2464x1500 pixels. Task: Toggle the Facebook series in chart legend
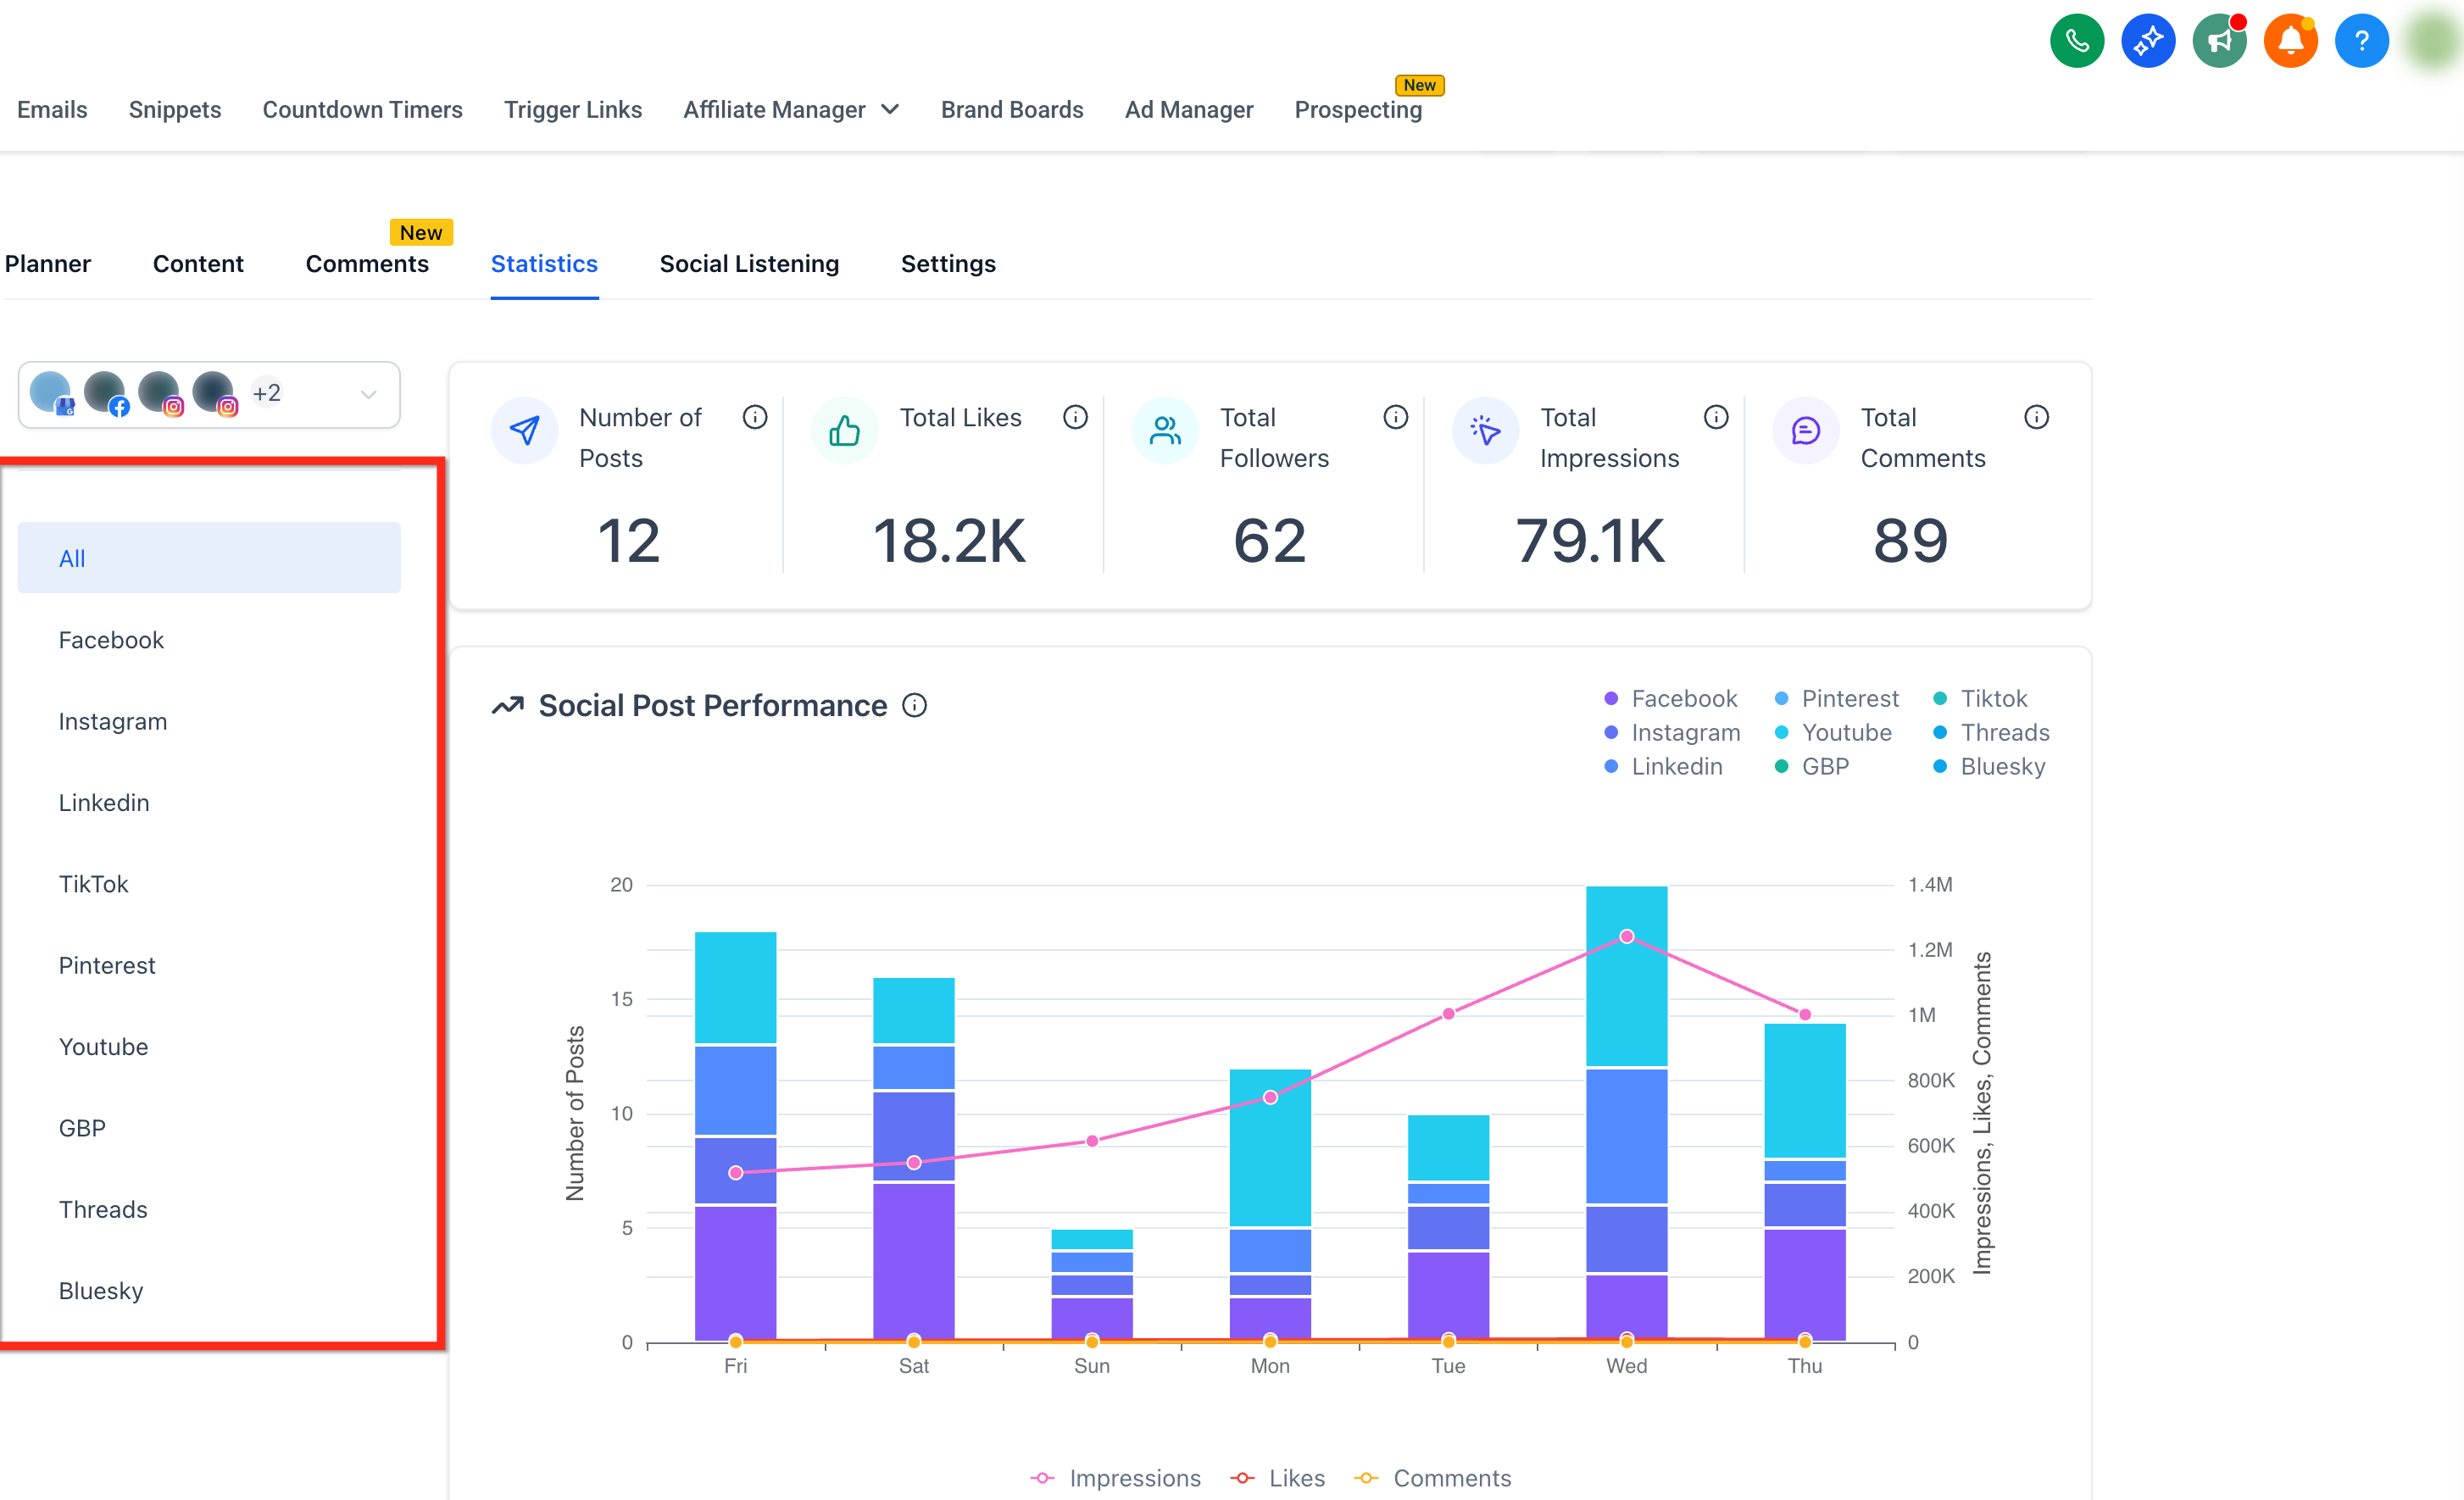coord(1671,699)
